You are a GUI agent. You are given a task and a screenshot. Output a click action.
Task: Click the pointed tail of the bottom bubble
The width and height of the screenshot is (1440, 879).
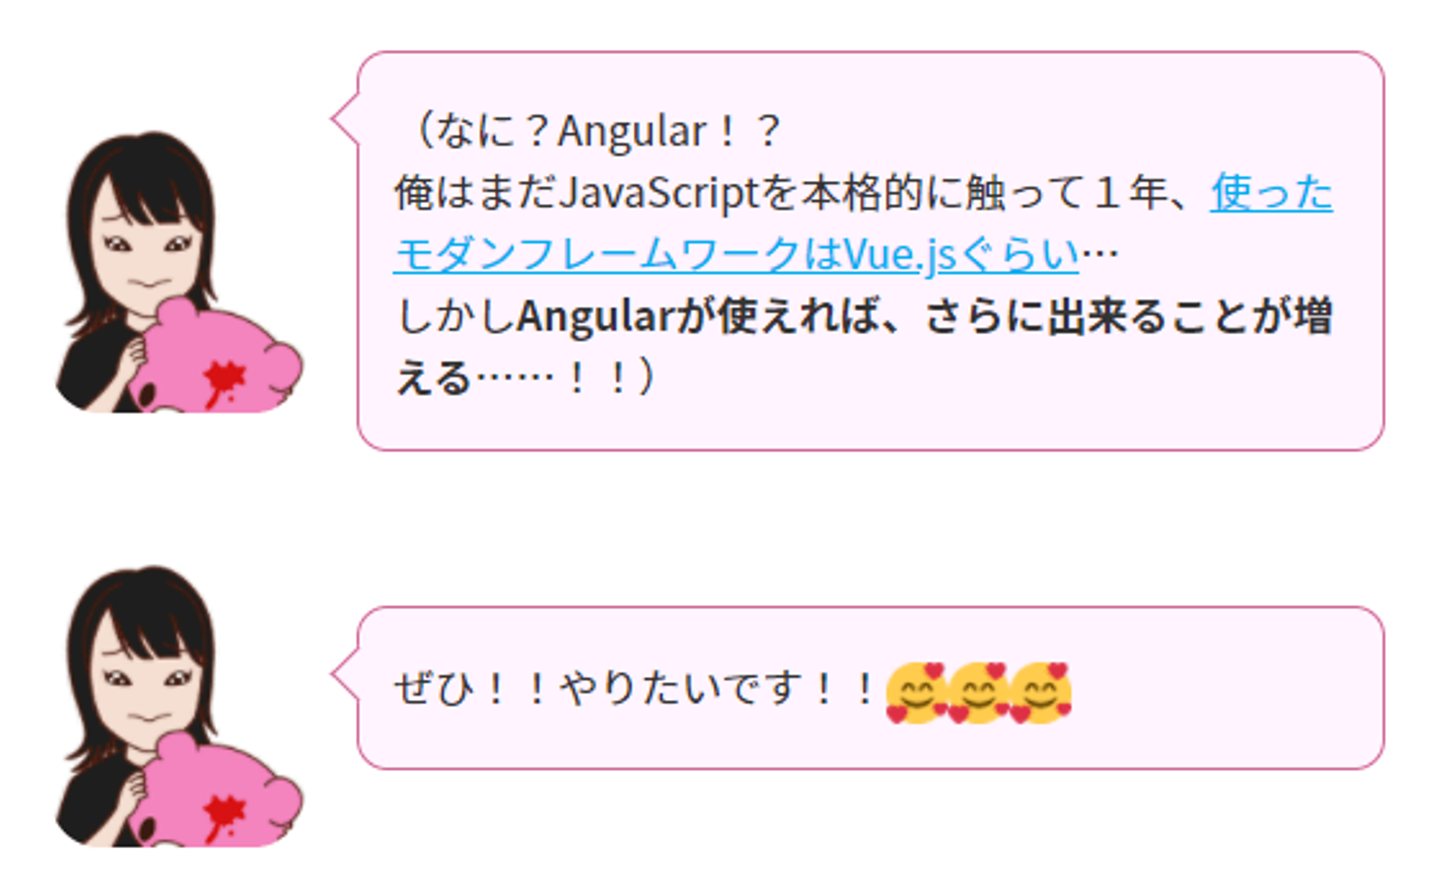point(346,674)
